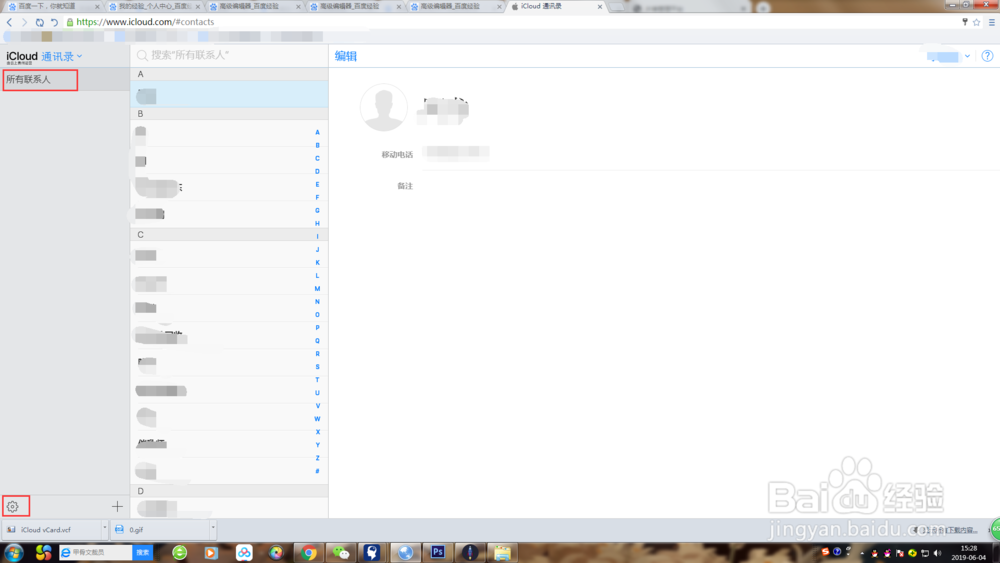
Task: Open the Baidu Netdisk taskbar icon
Action: coord(244,552)
